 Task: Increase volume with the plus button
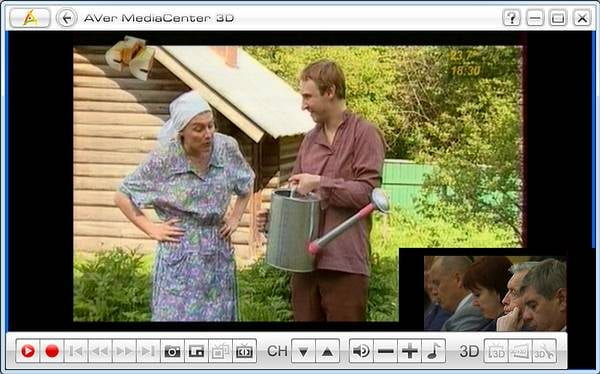410,351
